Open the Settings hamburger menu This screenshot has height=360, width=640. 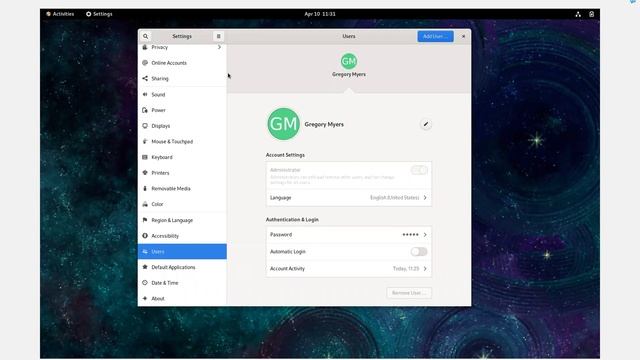218,36
